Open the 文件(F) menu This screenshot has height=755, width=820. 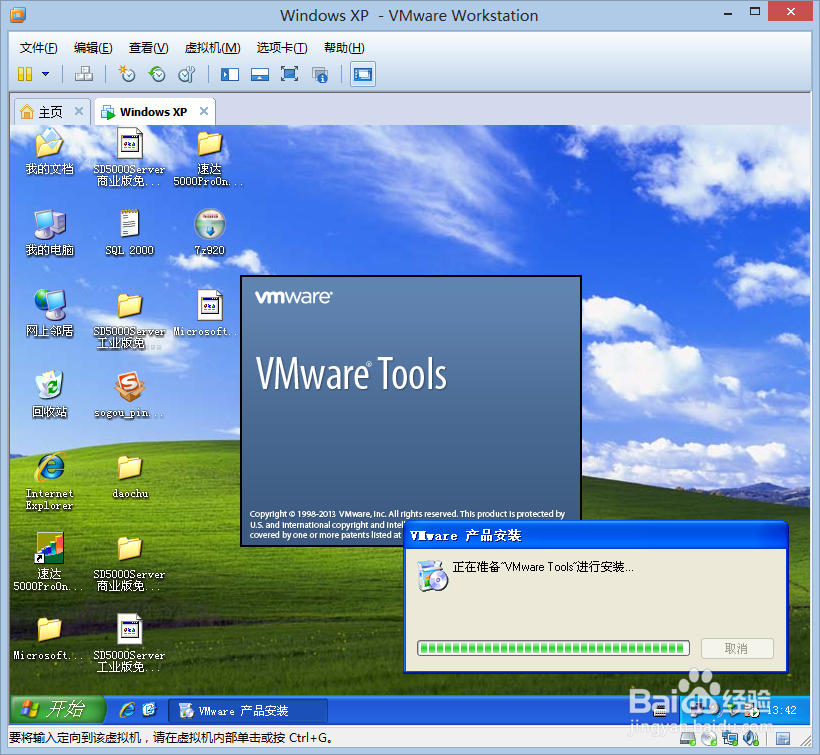tap(38, 48)
